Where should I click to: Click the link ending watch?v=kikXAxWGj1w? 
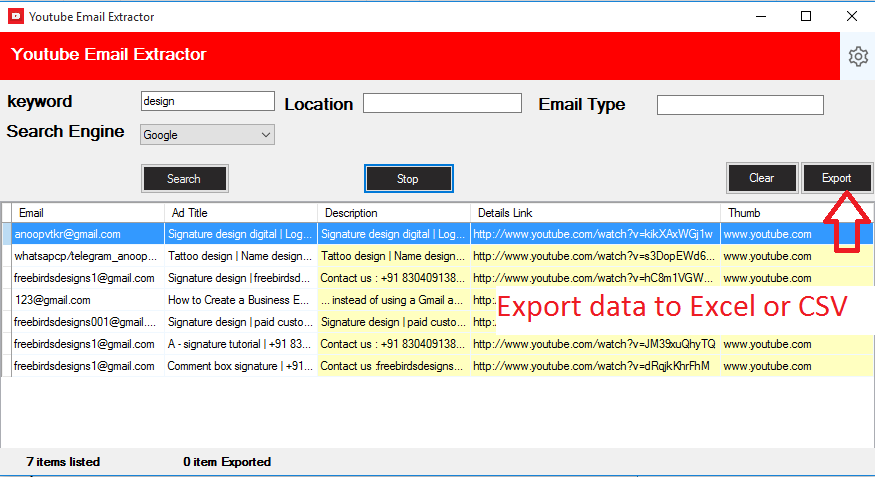593,234
